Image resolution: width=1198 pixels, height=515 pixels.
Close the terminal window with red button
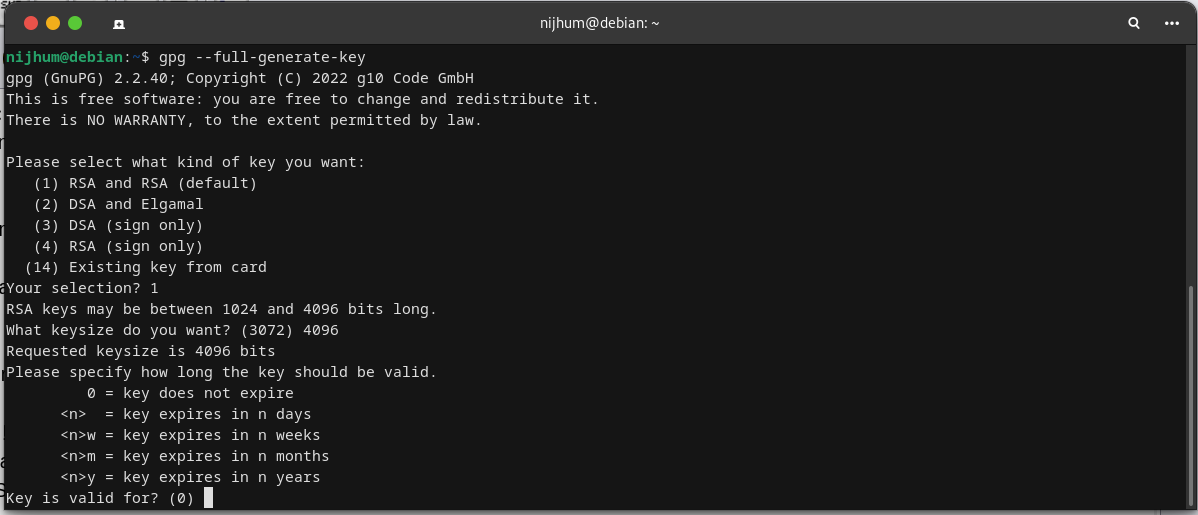pos(31,22)
